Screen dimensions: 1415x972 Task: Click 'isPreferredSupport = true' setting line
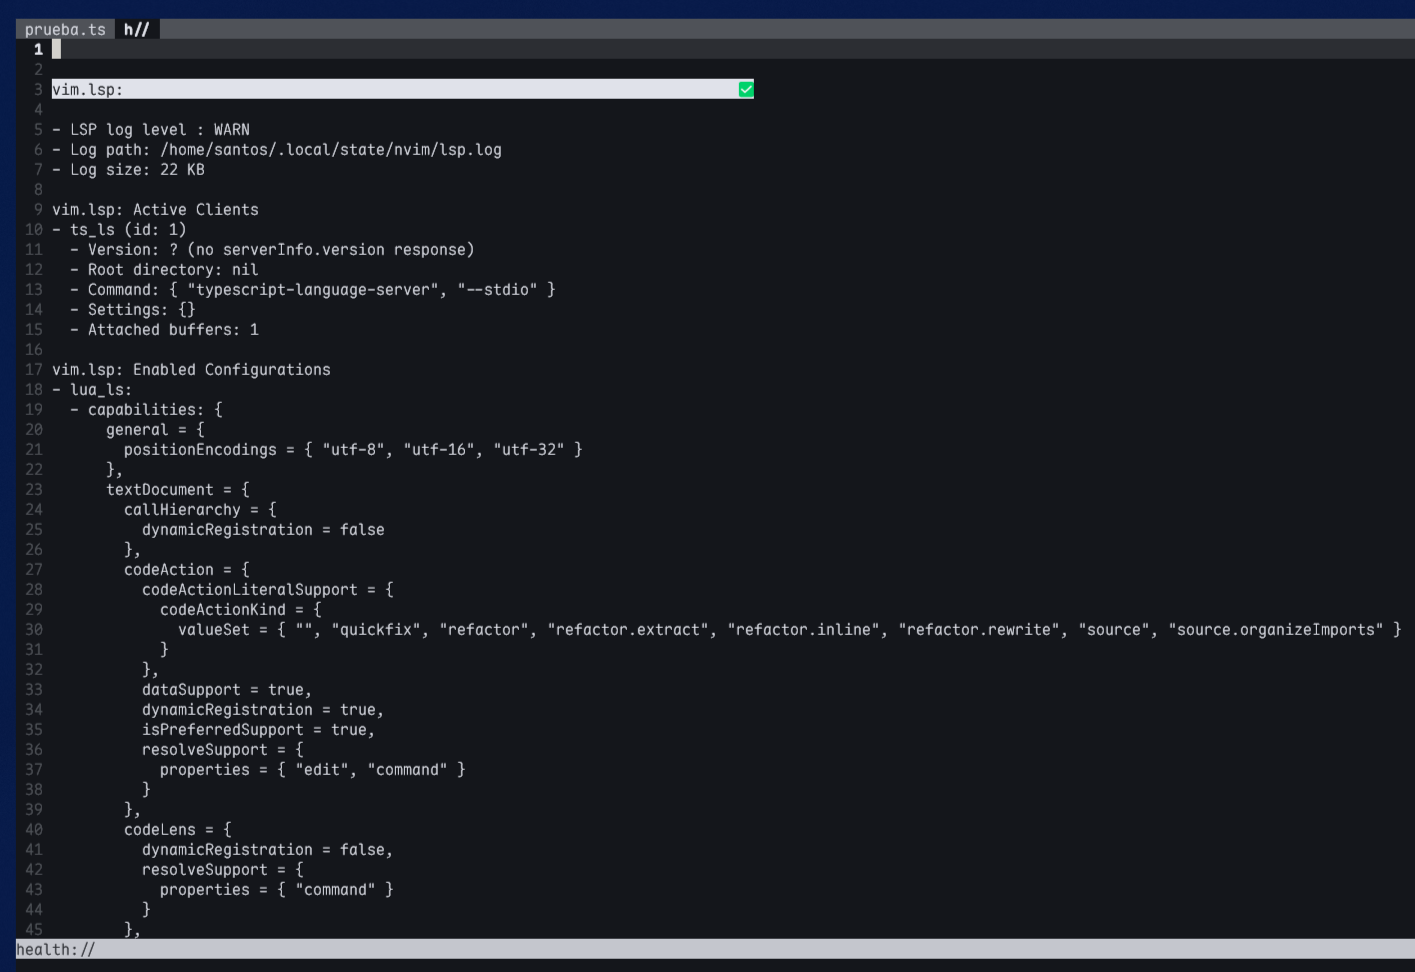click(258, 730)
